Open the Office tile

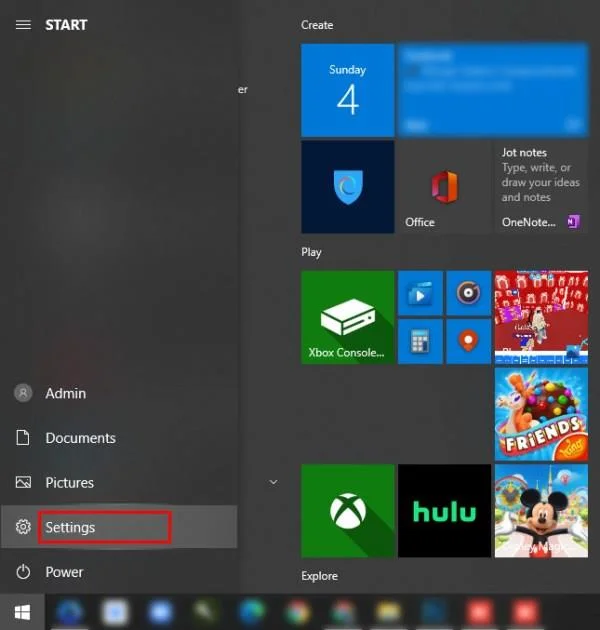[444, 187]
